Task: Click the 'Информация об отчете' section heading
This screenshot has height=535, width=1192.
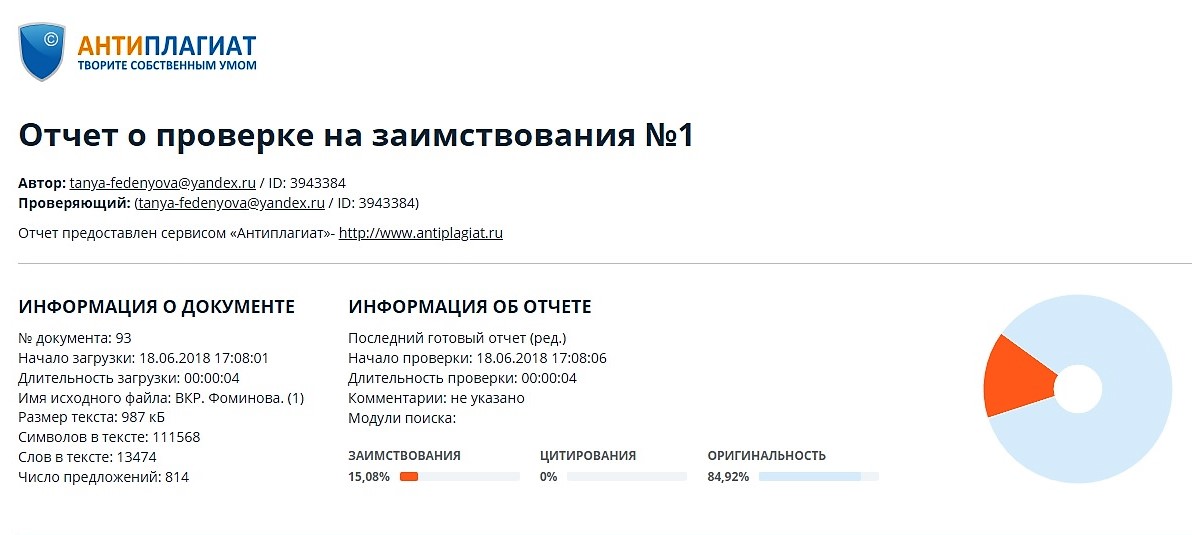Action: tap(470, 307)
